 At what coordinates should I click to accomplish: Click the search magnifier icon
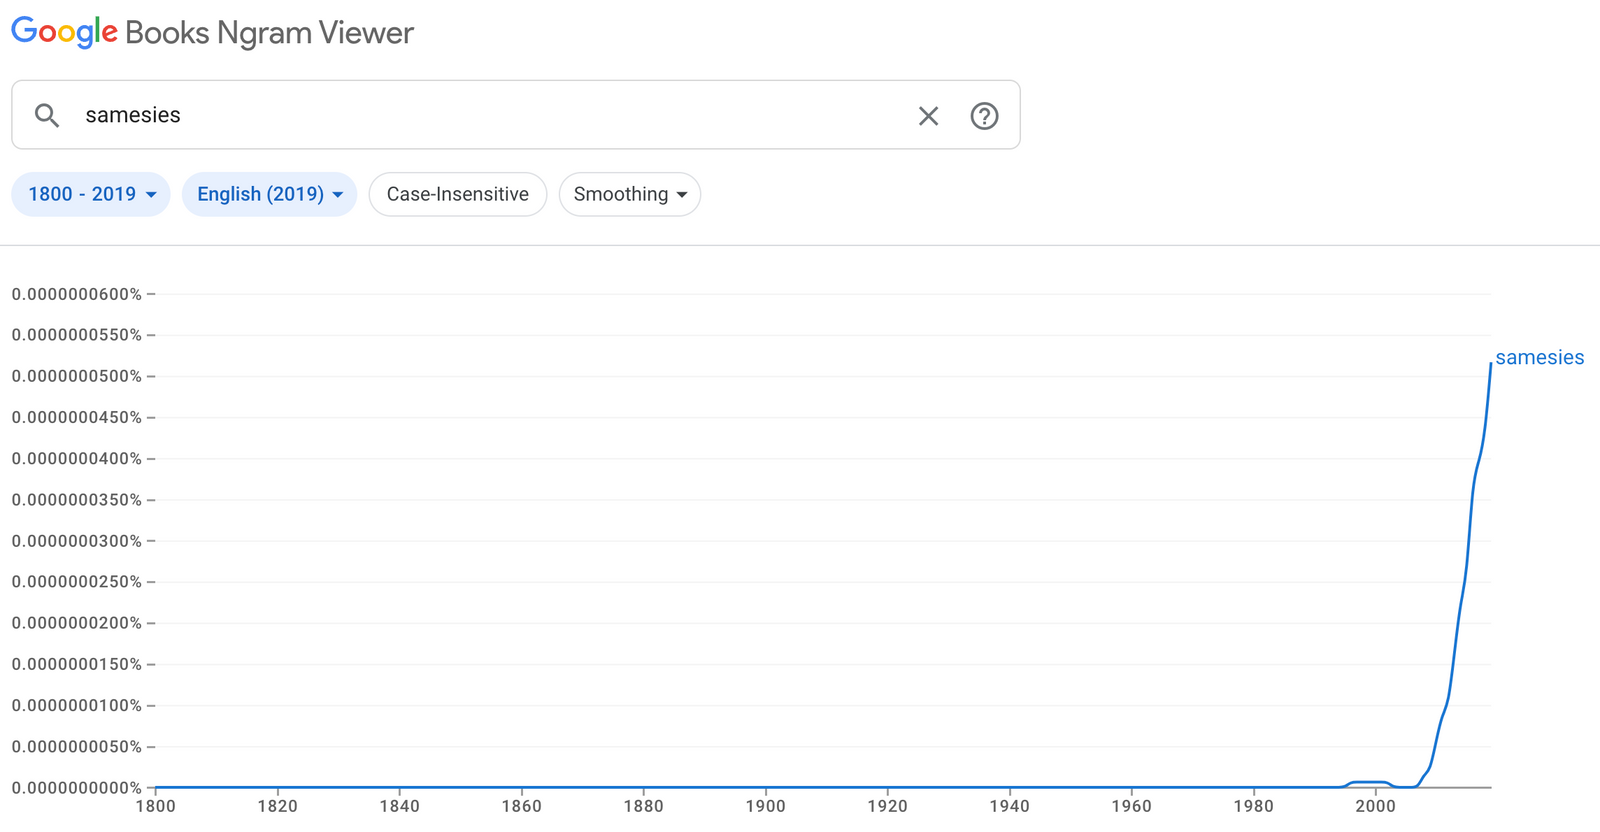pos(47,115)
